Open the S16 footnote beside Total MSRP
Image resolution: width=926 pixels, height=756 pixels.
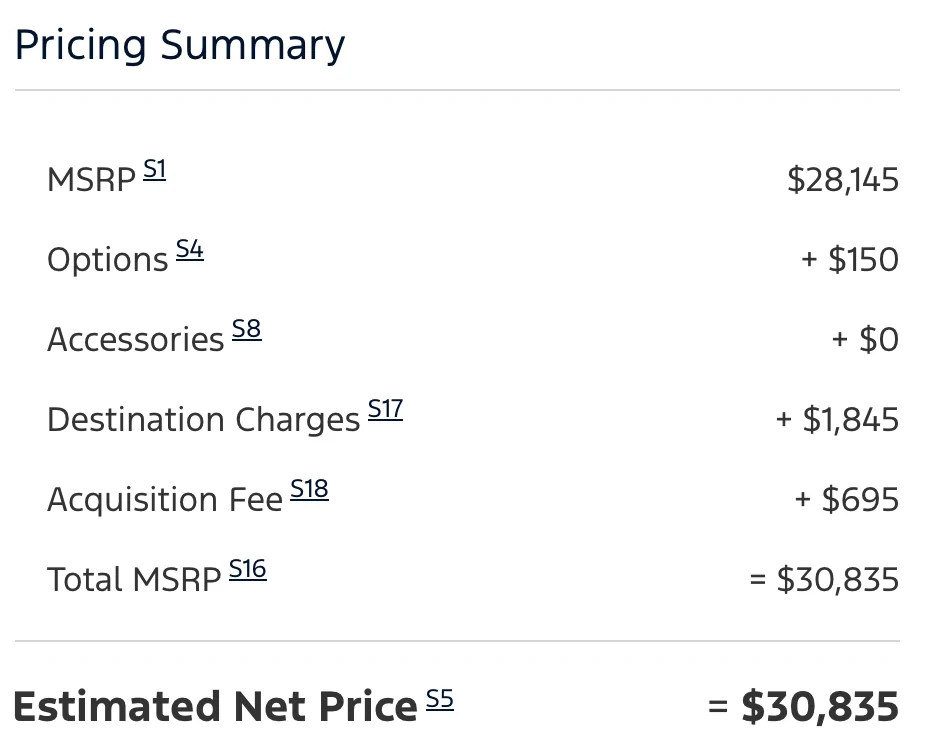click(x=247, y=569)
